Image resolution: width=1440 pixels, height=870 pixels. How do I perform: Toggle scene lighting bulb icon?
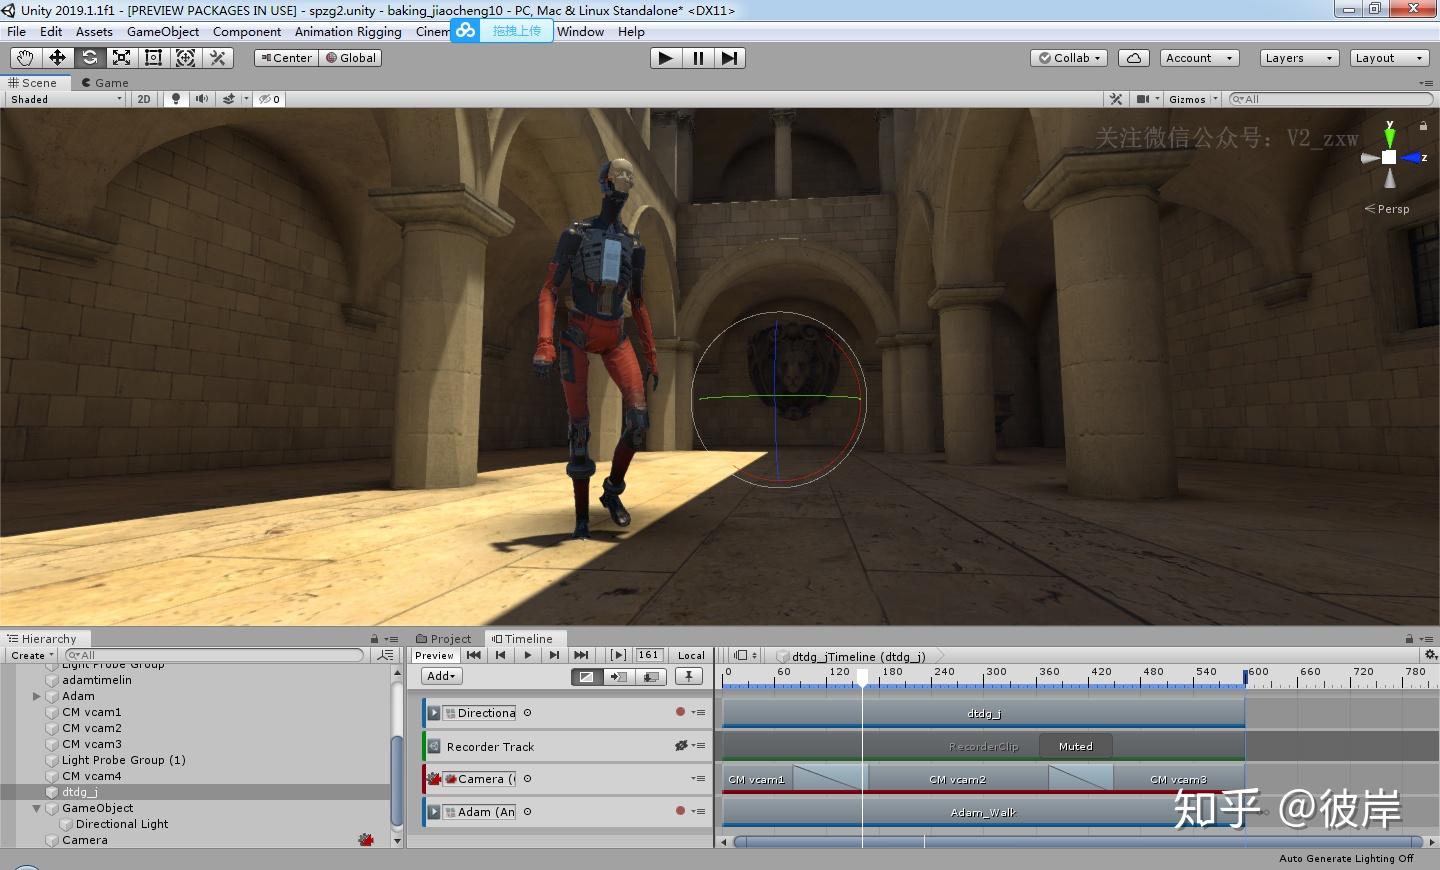click(x=176, y=99)
